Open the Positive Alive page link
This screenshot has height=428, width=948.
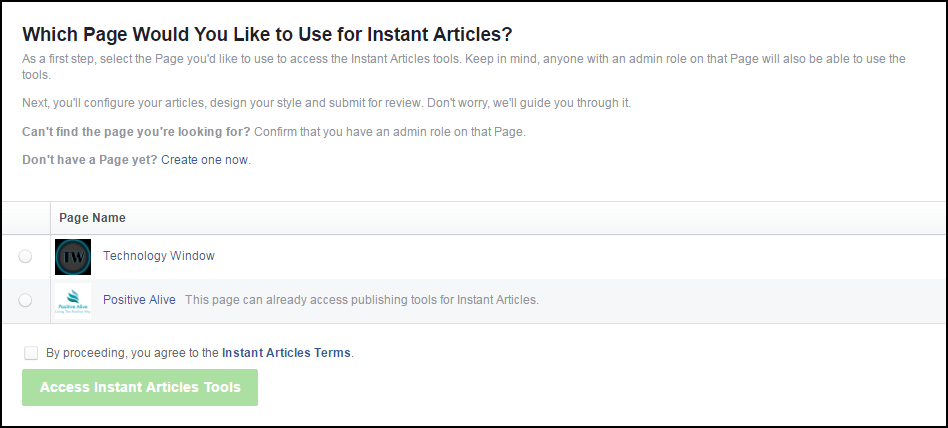coord(139,299)
